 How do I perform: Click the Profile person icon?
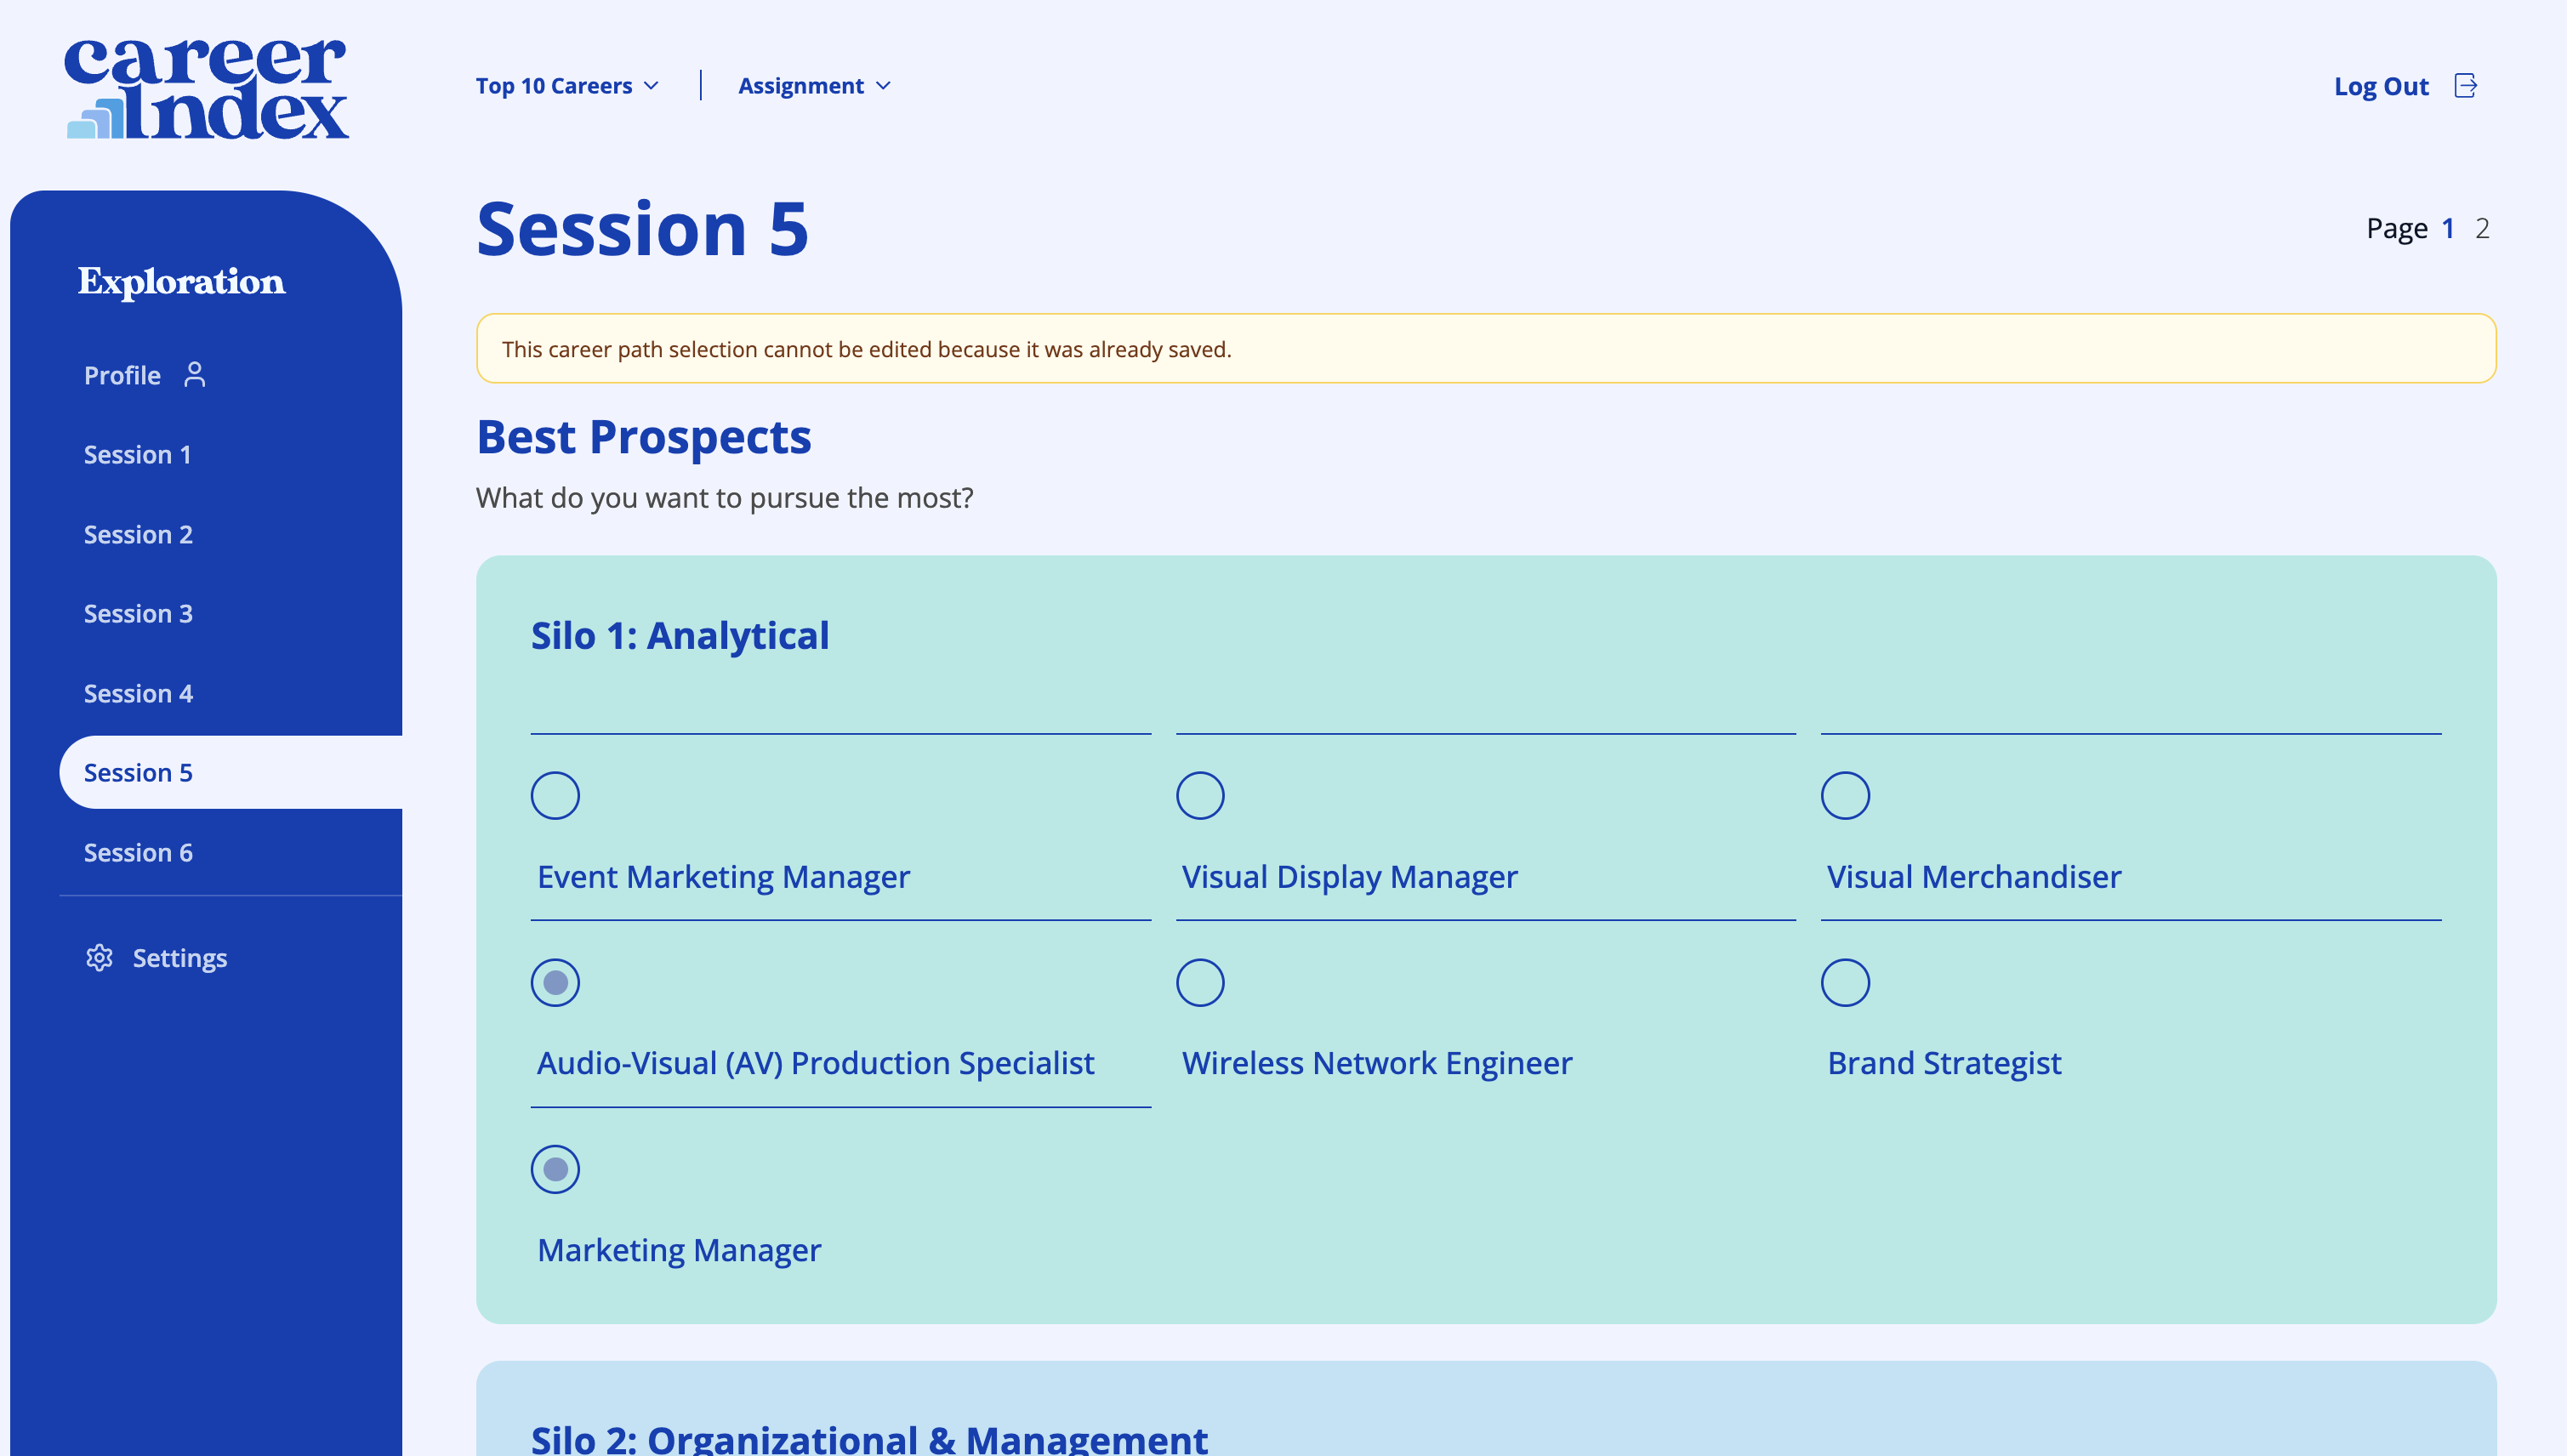pyautogui.click(x=195, y=375)
